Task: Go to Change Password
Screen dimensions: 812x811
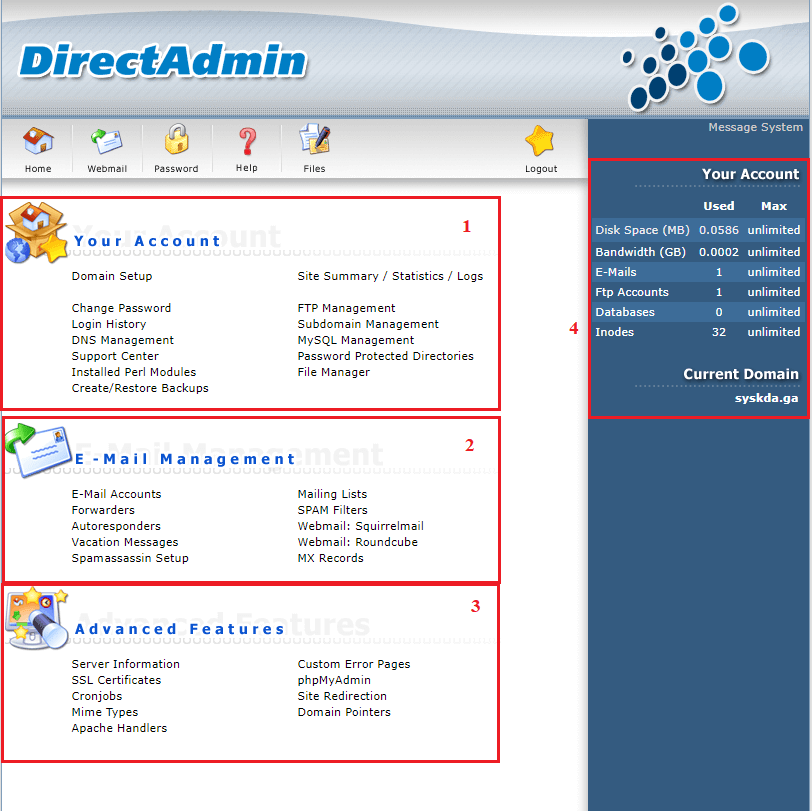Action: point(121,308)
